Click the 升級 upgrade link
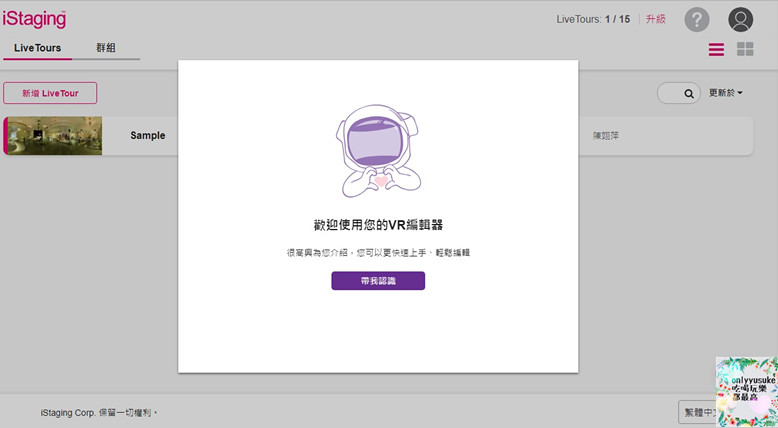 point(655,19)
